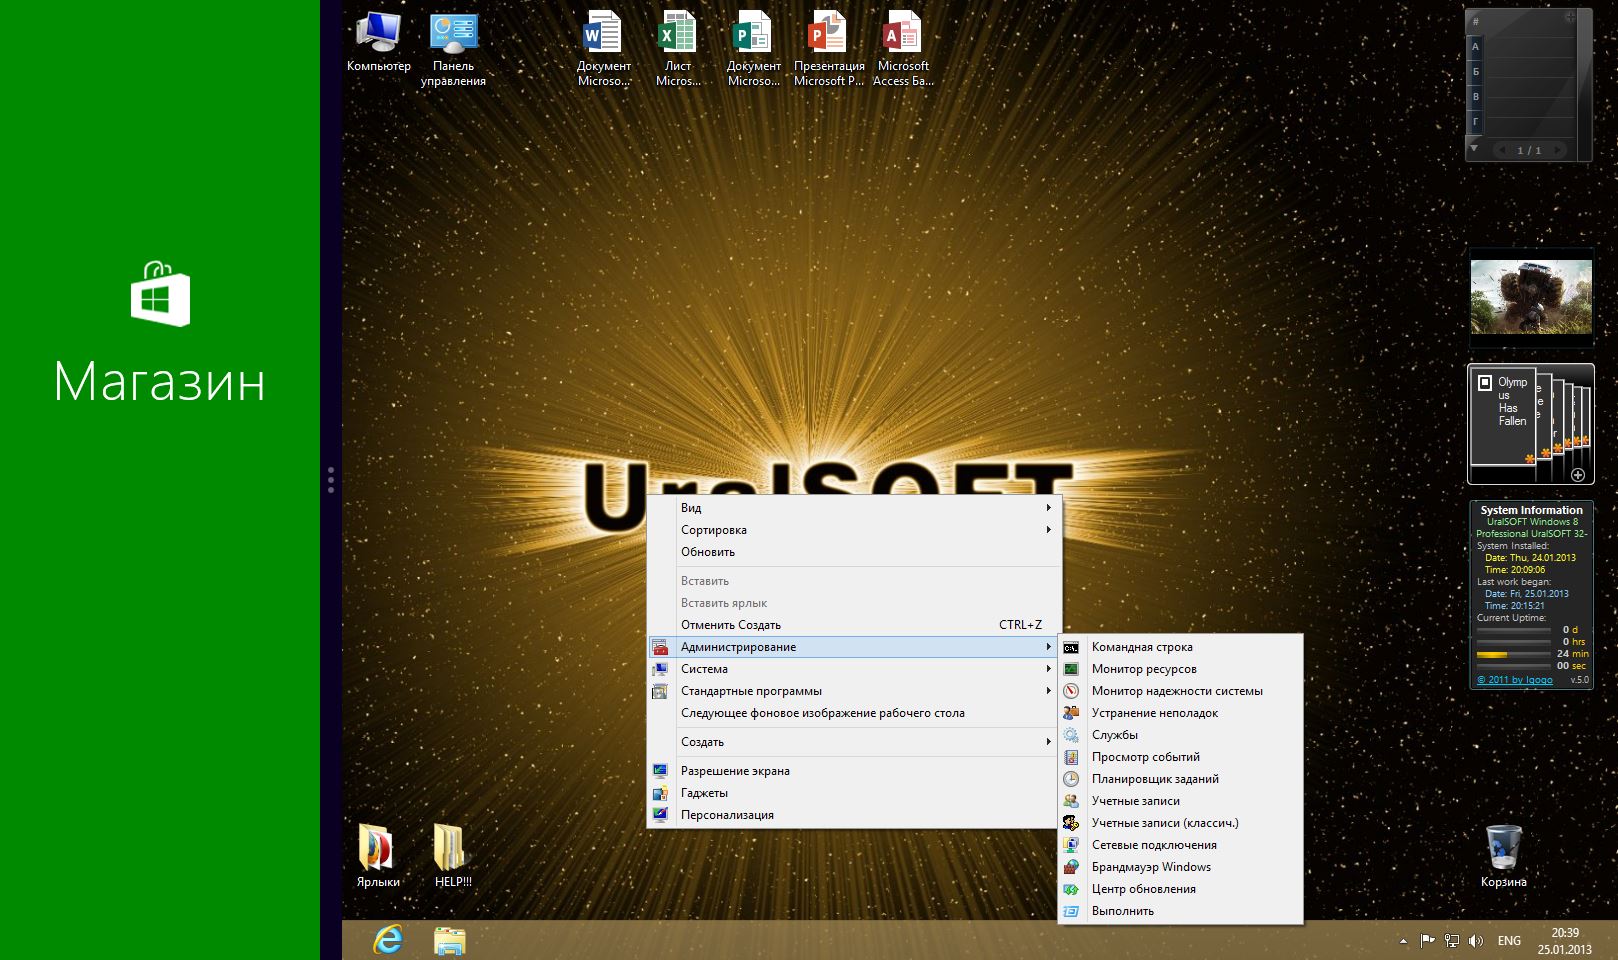Click the three-dot divider handle beside Магазин
The width and height of the screenshot is (1618, 960).
pos(331,480)
